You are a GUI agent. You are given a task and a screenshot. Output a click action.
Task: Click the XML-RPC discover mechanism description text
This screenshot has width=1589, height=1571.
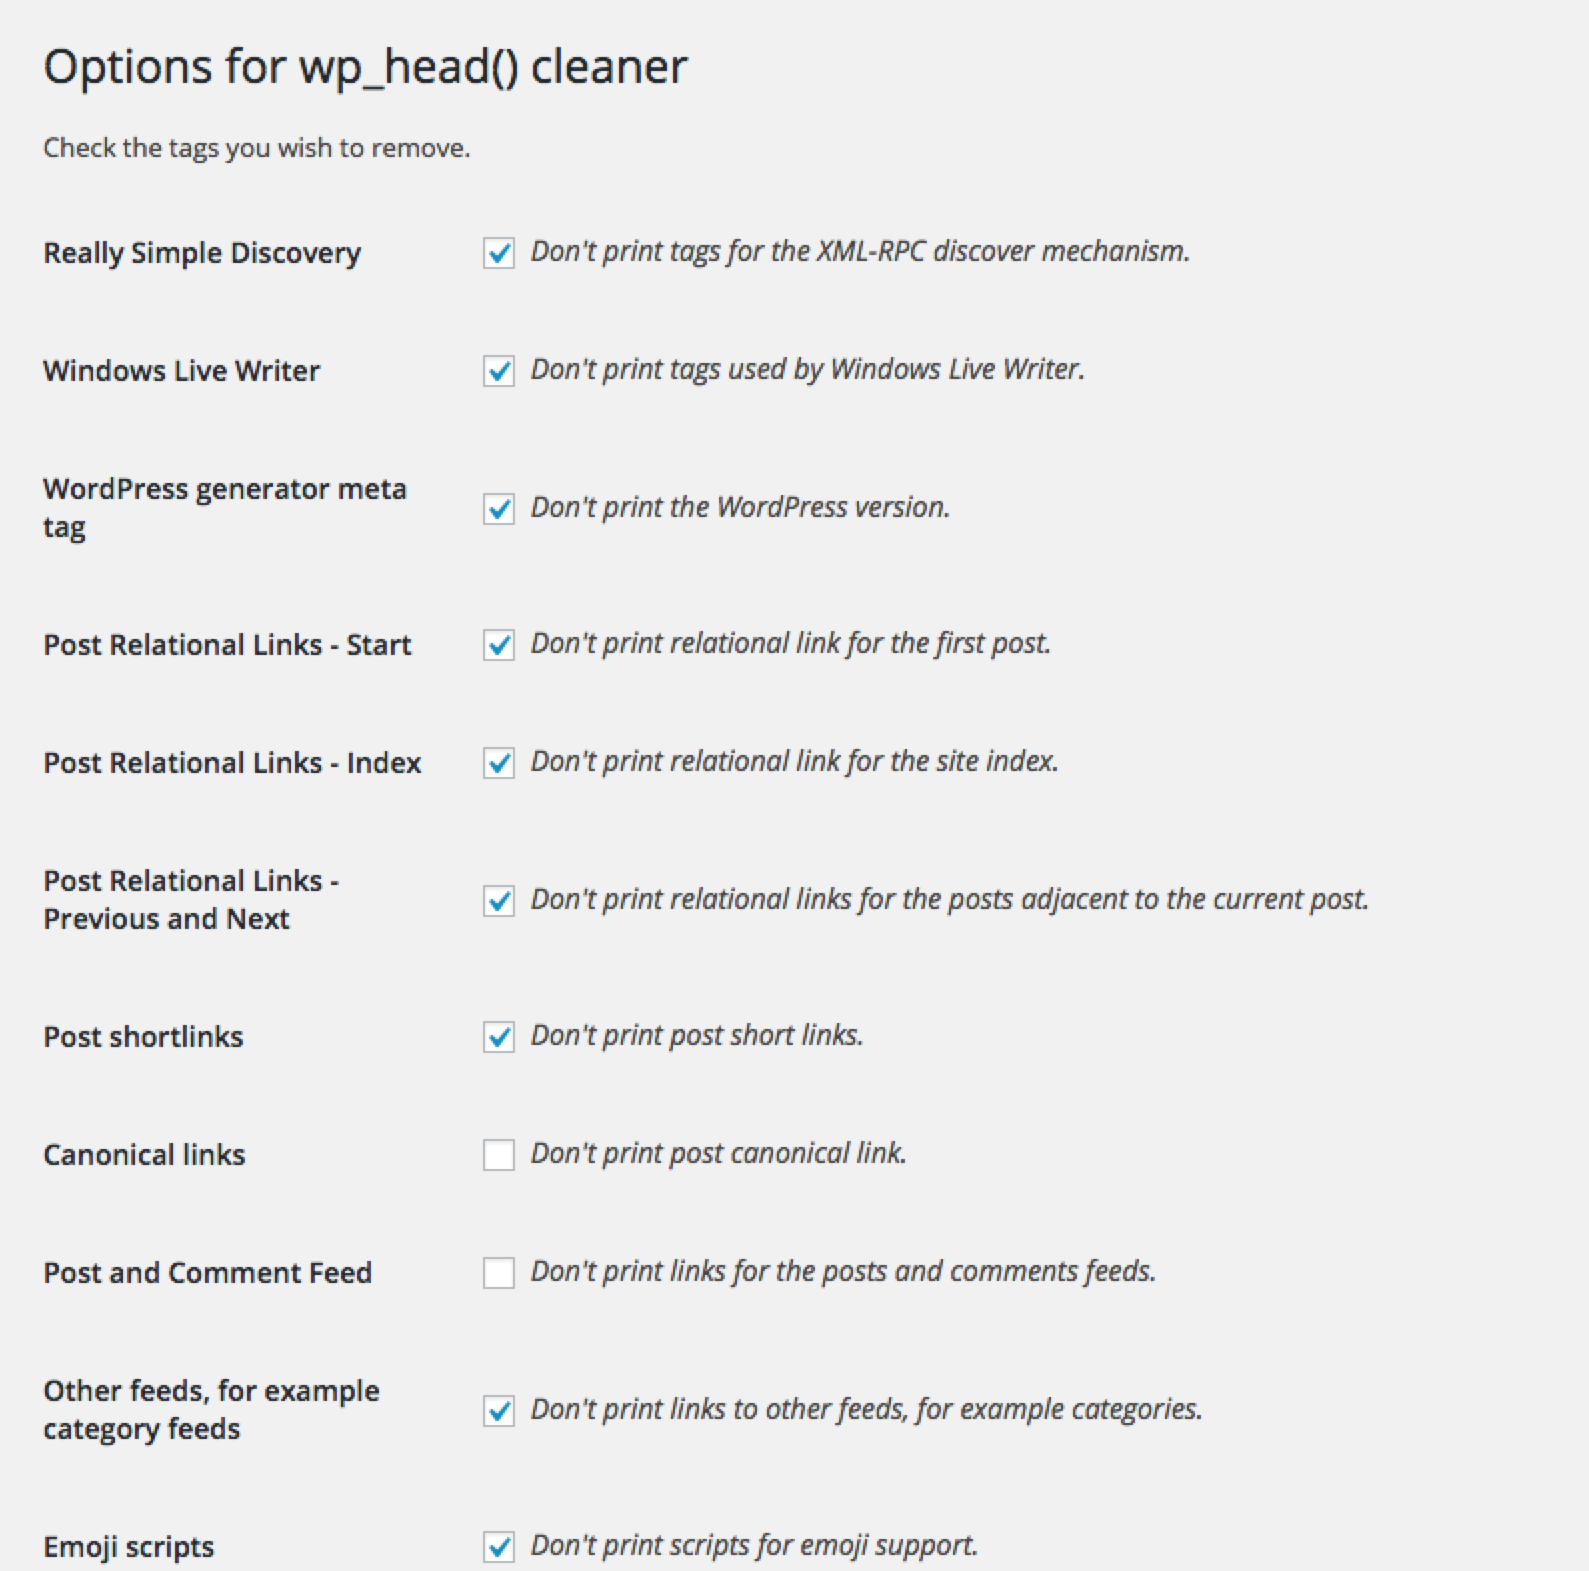tap(859, 252)
